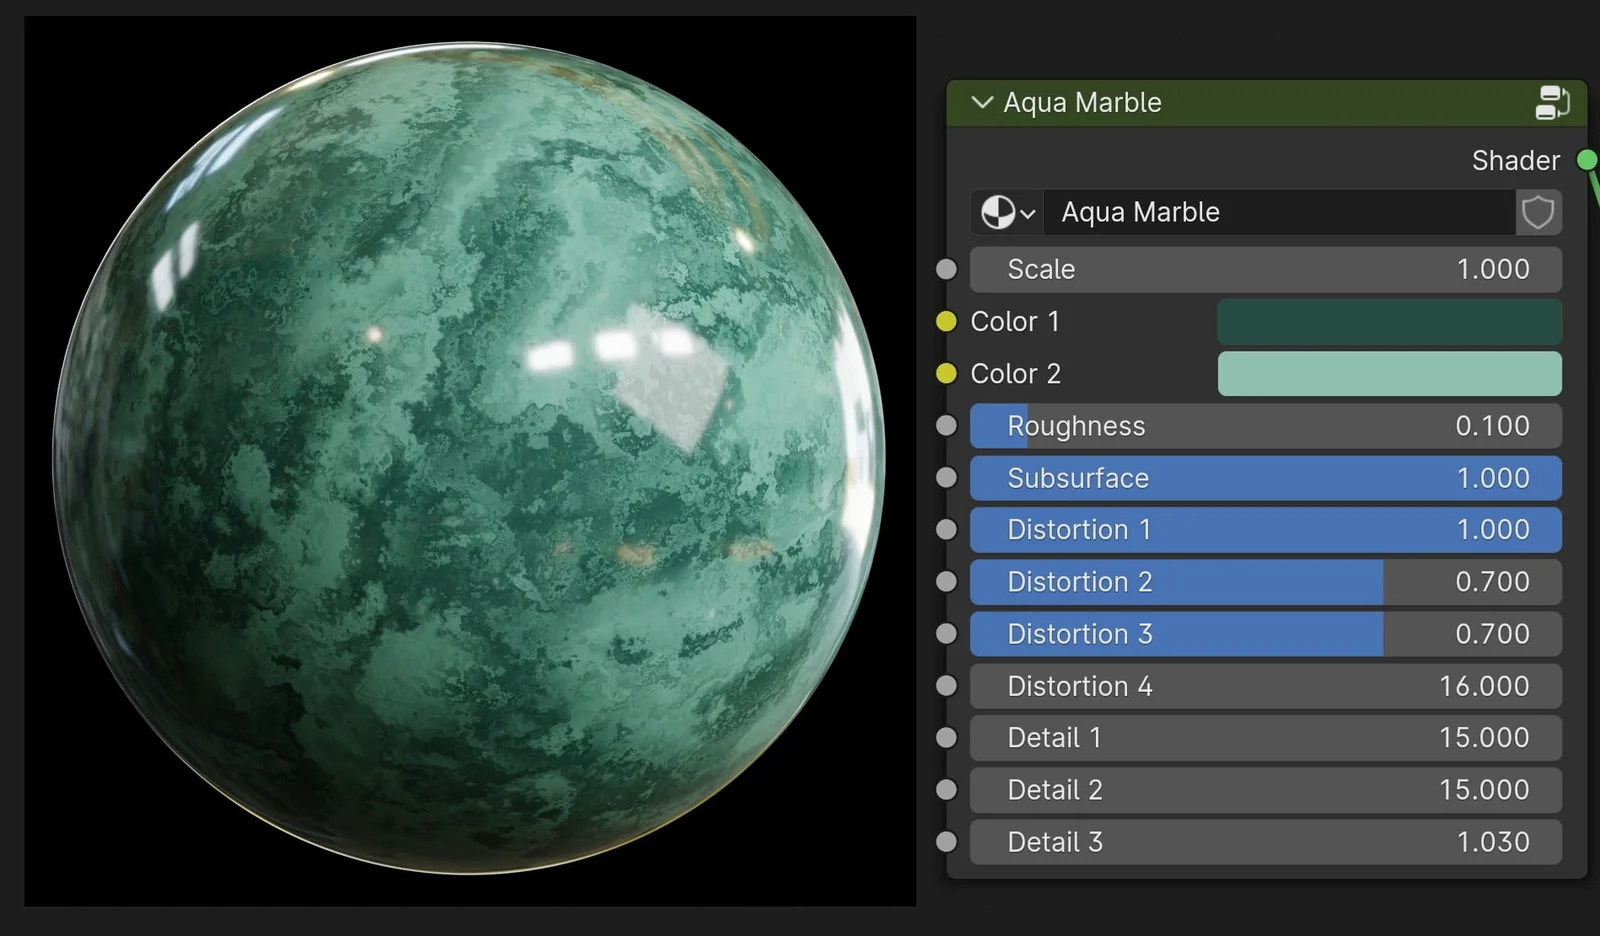The width and height of the screenshot is (1600, 936).
Task: Collapse the Aqua Marble node with header chevron
Action: pos(982,102)
